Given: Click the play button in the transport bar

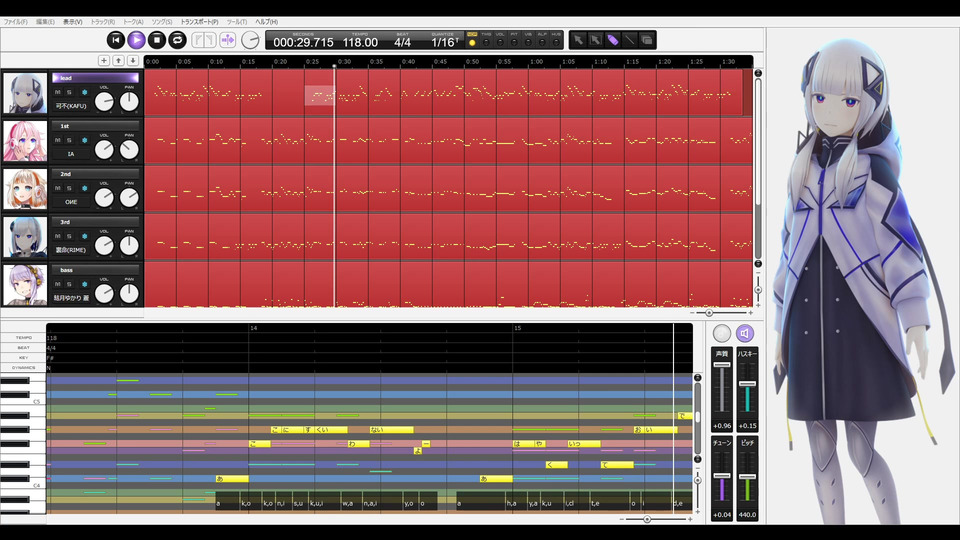Looking at the screenshot, I should (x=137, y=40).
